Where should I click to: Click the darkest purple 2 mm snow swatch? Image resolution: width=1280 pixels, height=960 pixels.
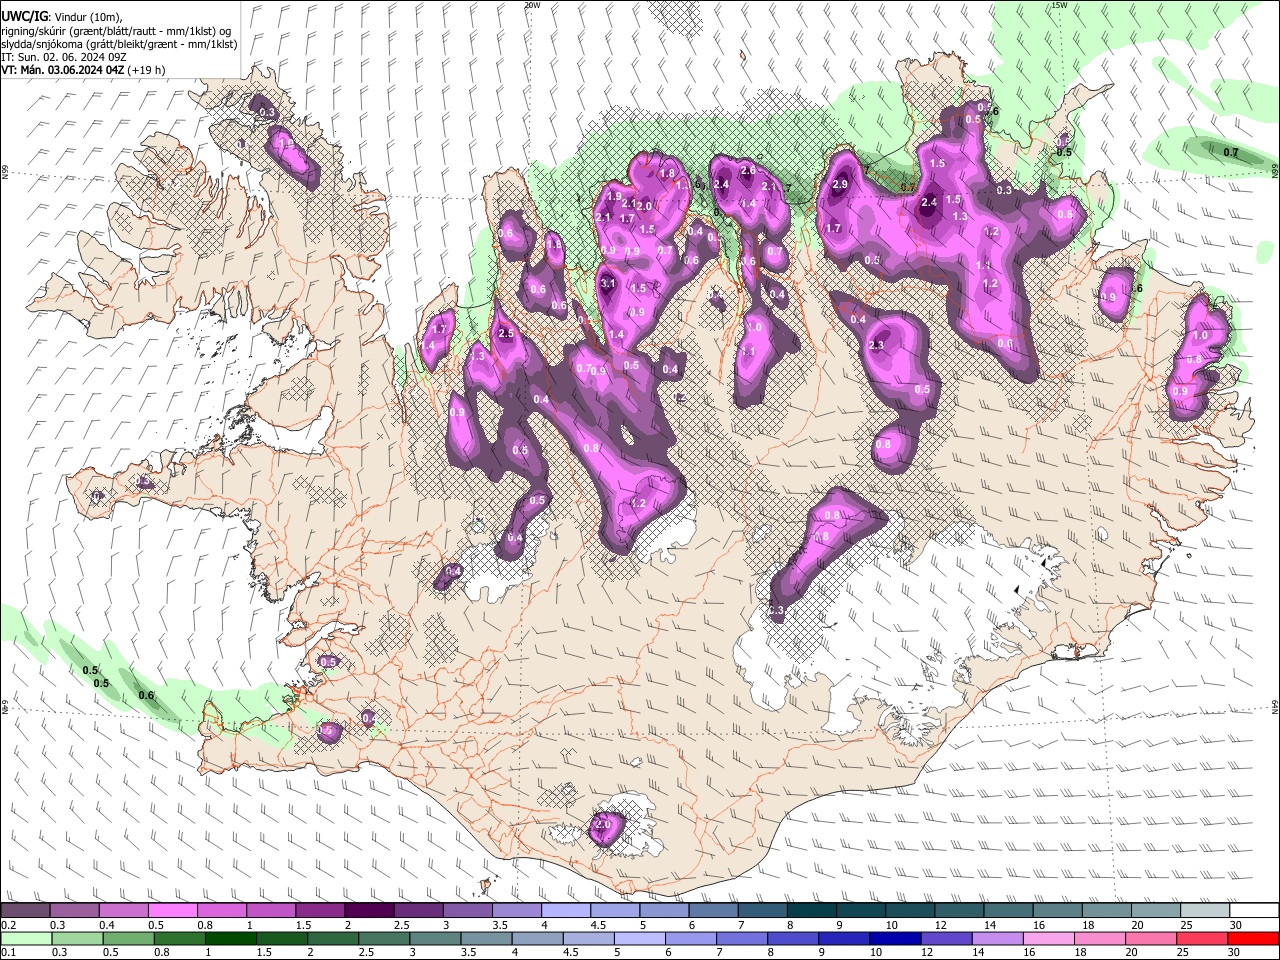(368, 910)
